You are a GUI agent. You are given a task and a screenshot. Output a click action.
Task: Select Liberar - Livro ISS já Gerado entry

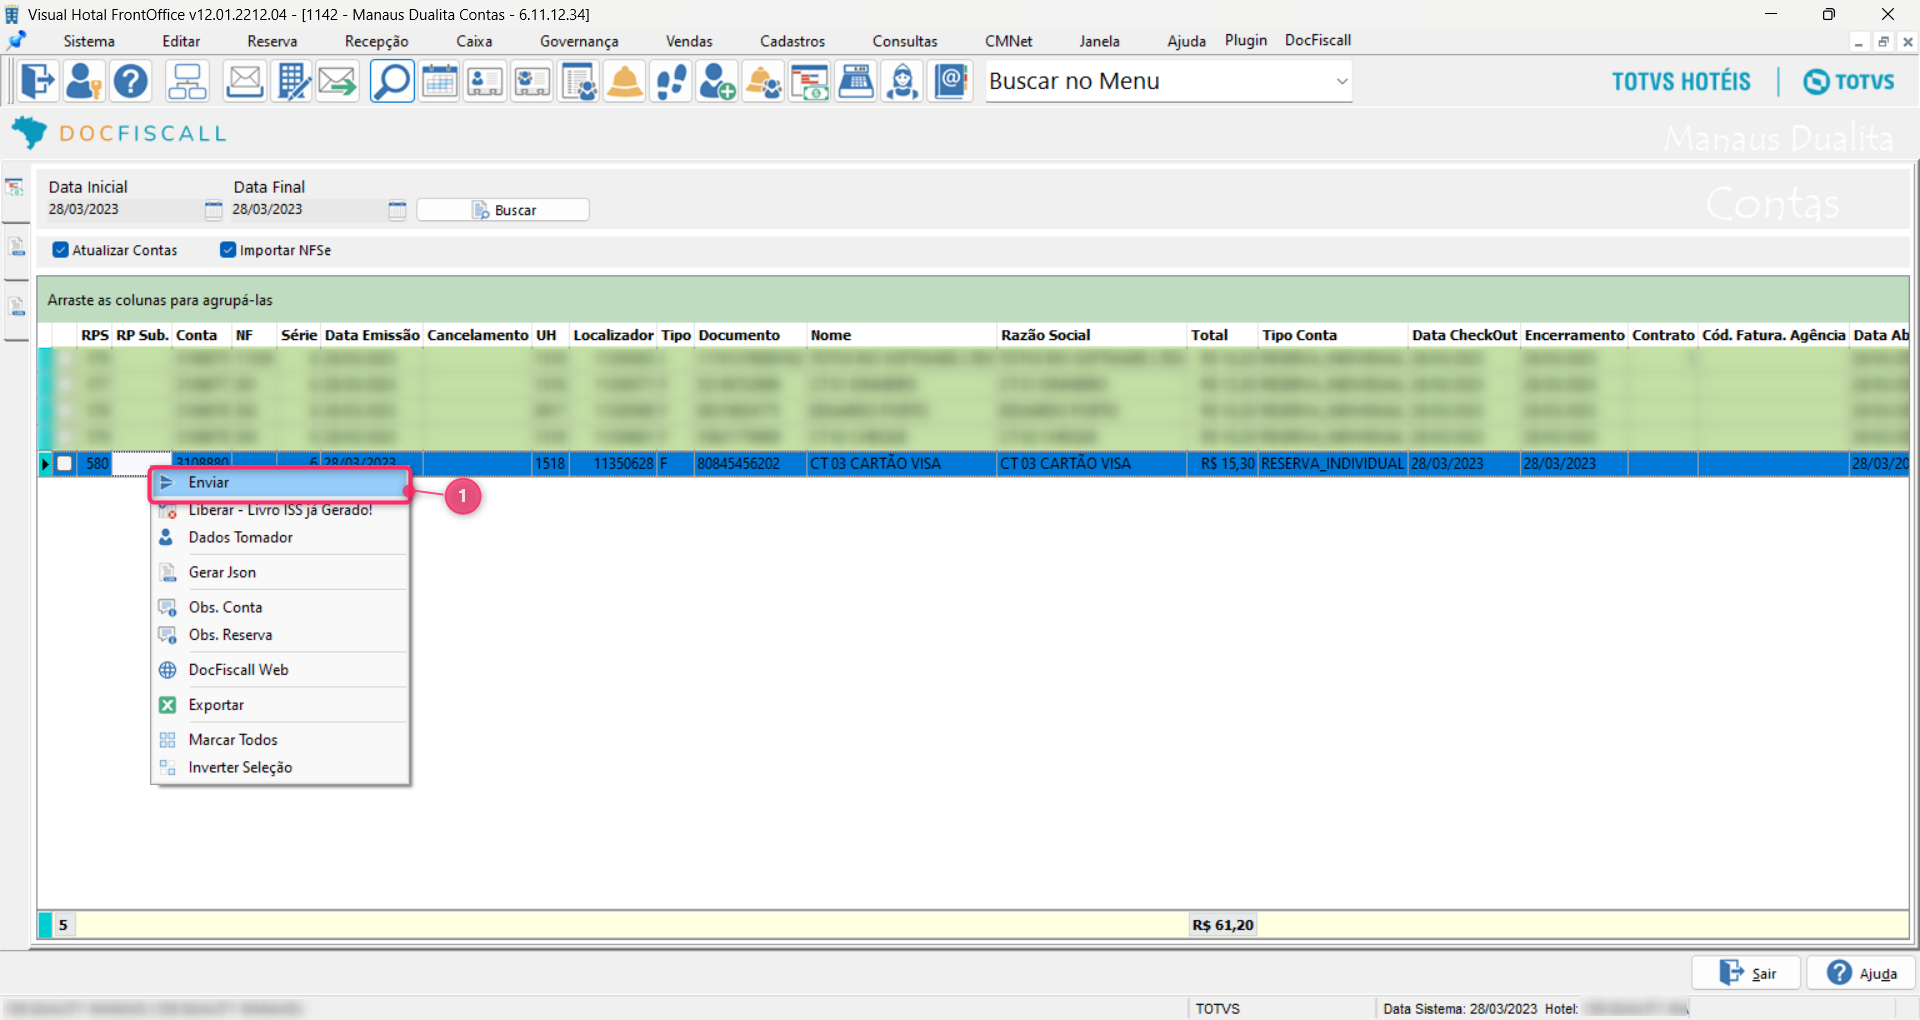[x=281, y=511]
